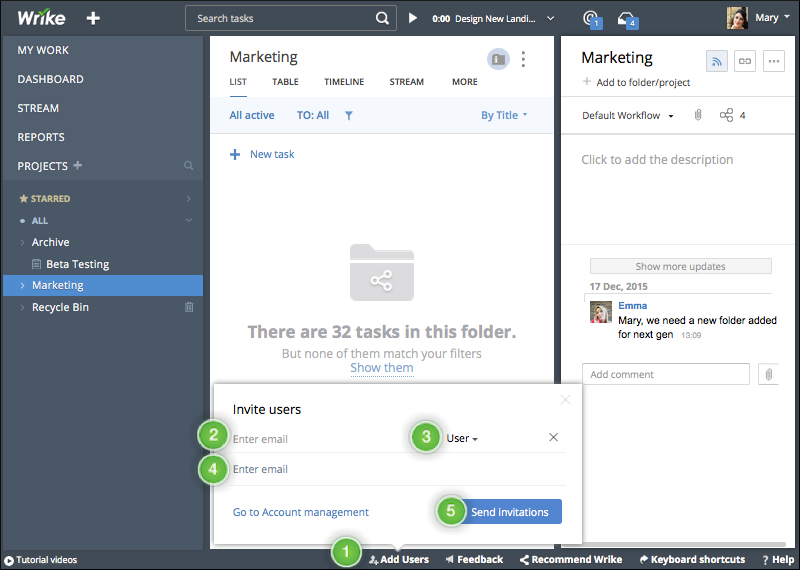Image resolution: width=800 pixels, height=570 pixels.
Task: Click Emma's name in the comment
Action: click(633, 306)
